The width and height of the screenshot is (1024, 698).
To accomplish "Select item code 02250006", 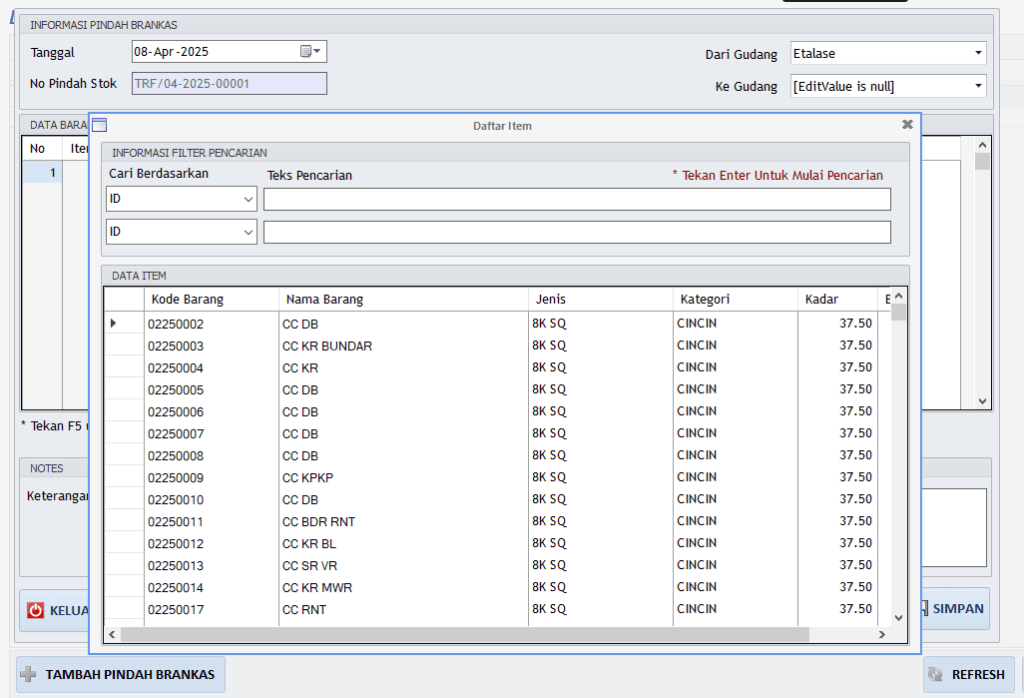I will pyautogui.click(x=176, y=412).
